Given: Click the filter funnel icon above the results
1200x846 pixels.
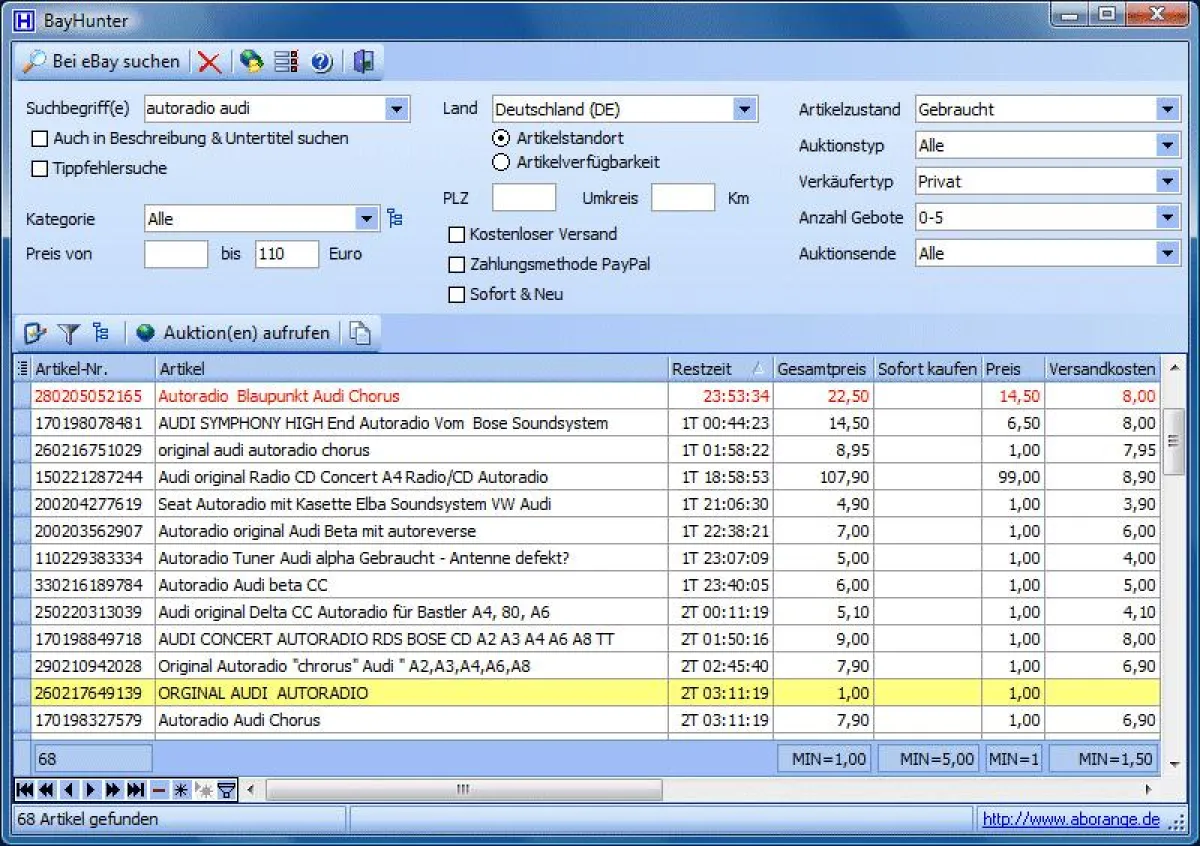Looking at the screenshot, I should point(71,332).
